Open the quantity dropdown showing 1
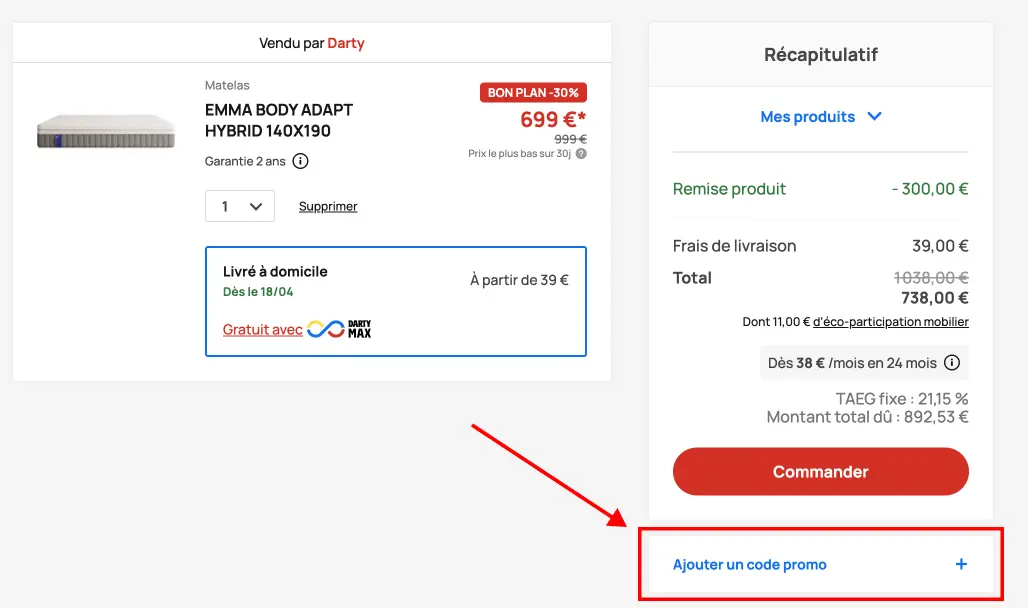This screenshot has width=1028, height=608. [x=240, y=206]
